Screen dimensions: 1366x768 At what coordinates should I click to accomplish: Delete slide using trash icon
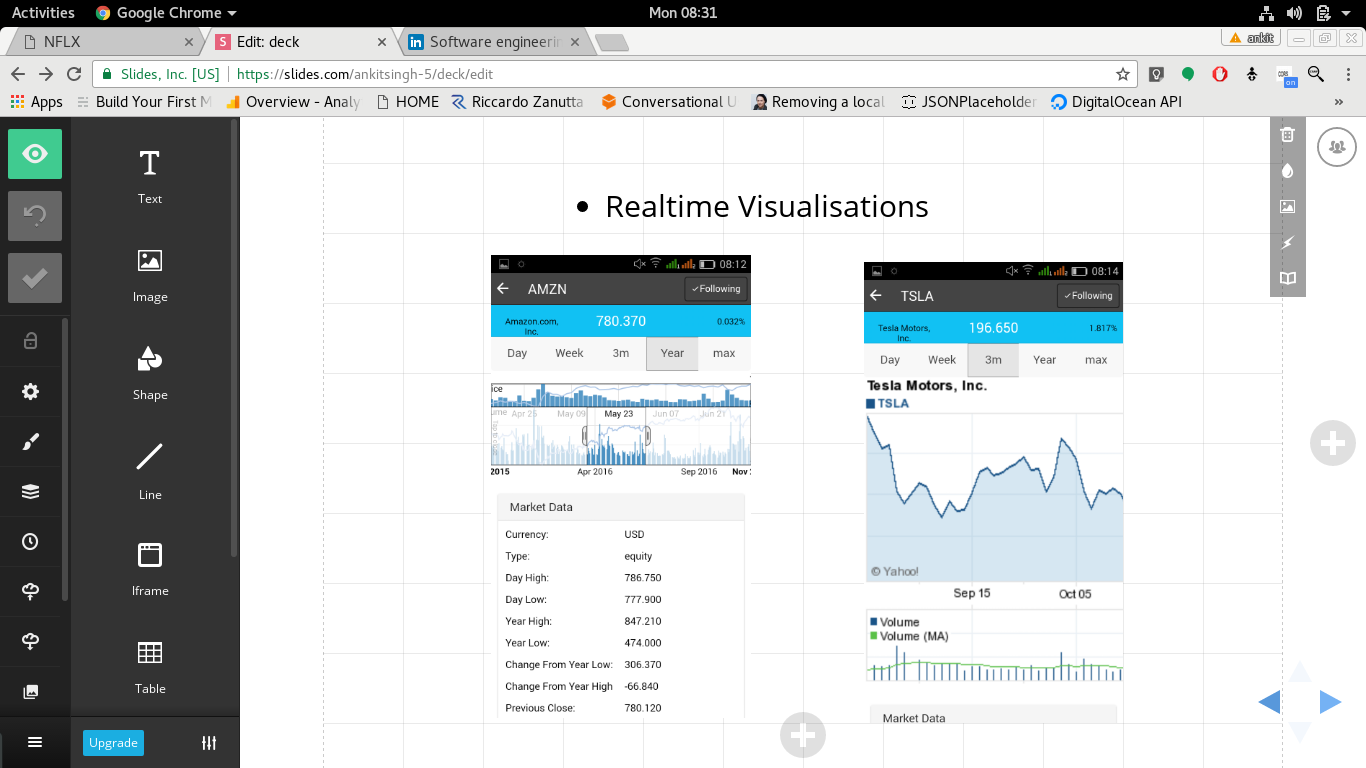(1288, 135)
